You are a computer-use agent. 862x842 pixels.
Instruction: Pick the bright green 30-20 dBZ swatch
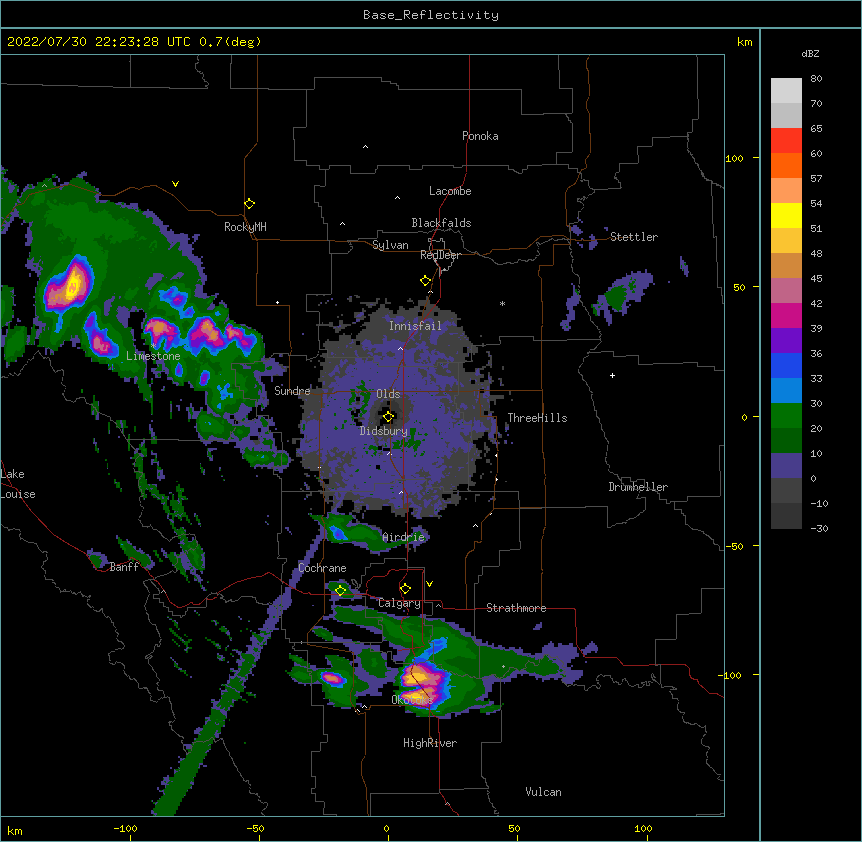[x=786, y=416]
